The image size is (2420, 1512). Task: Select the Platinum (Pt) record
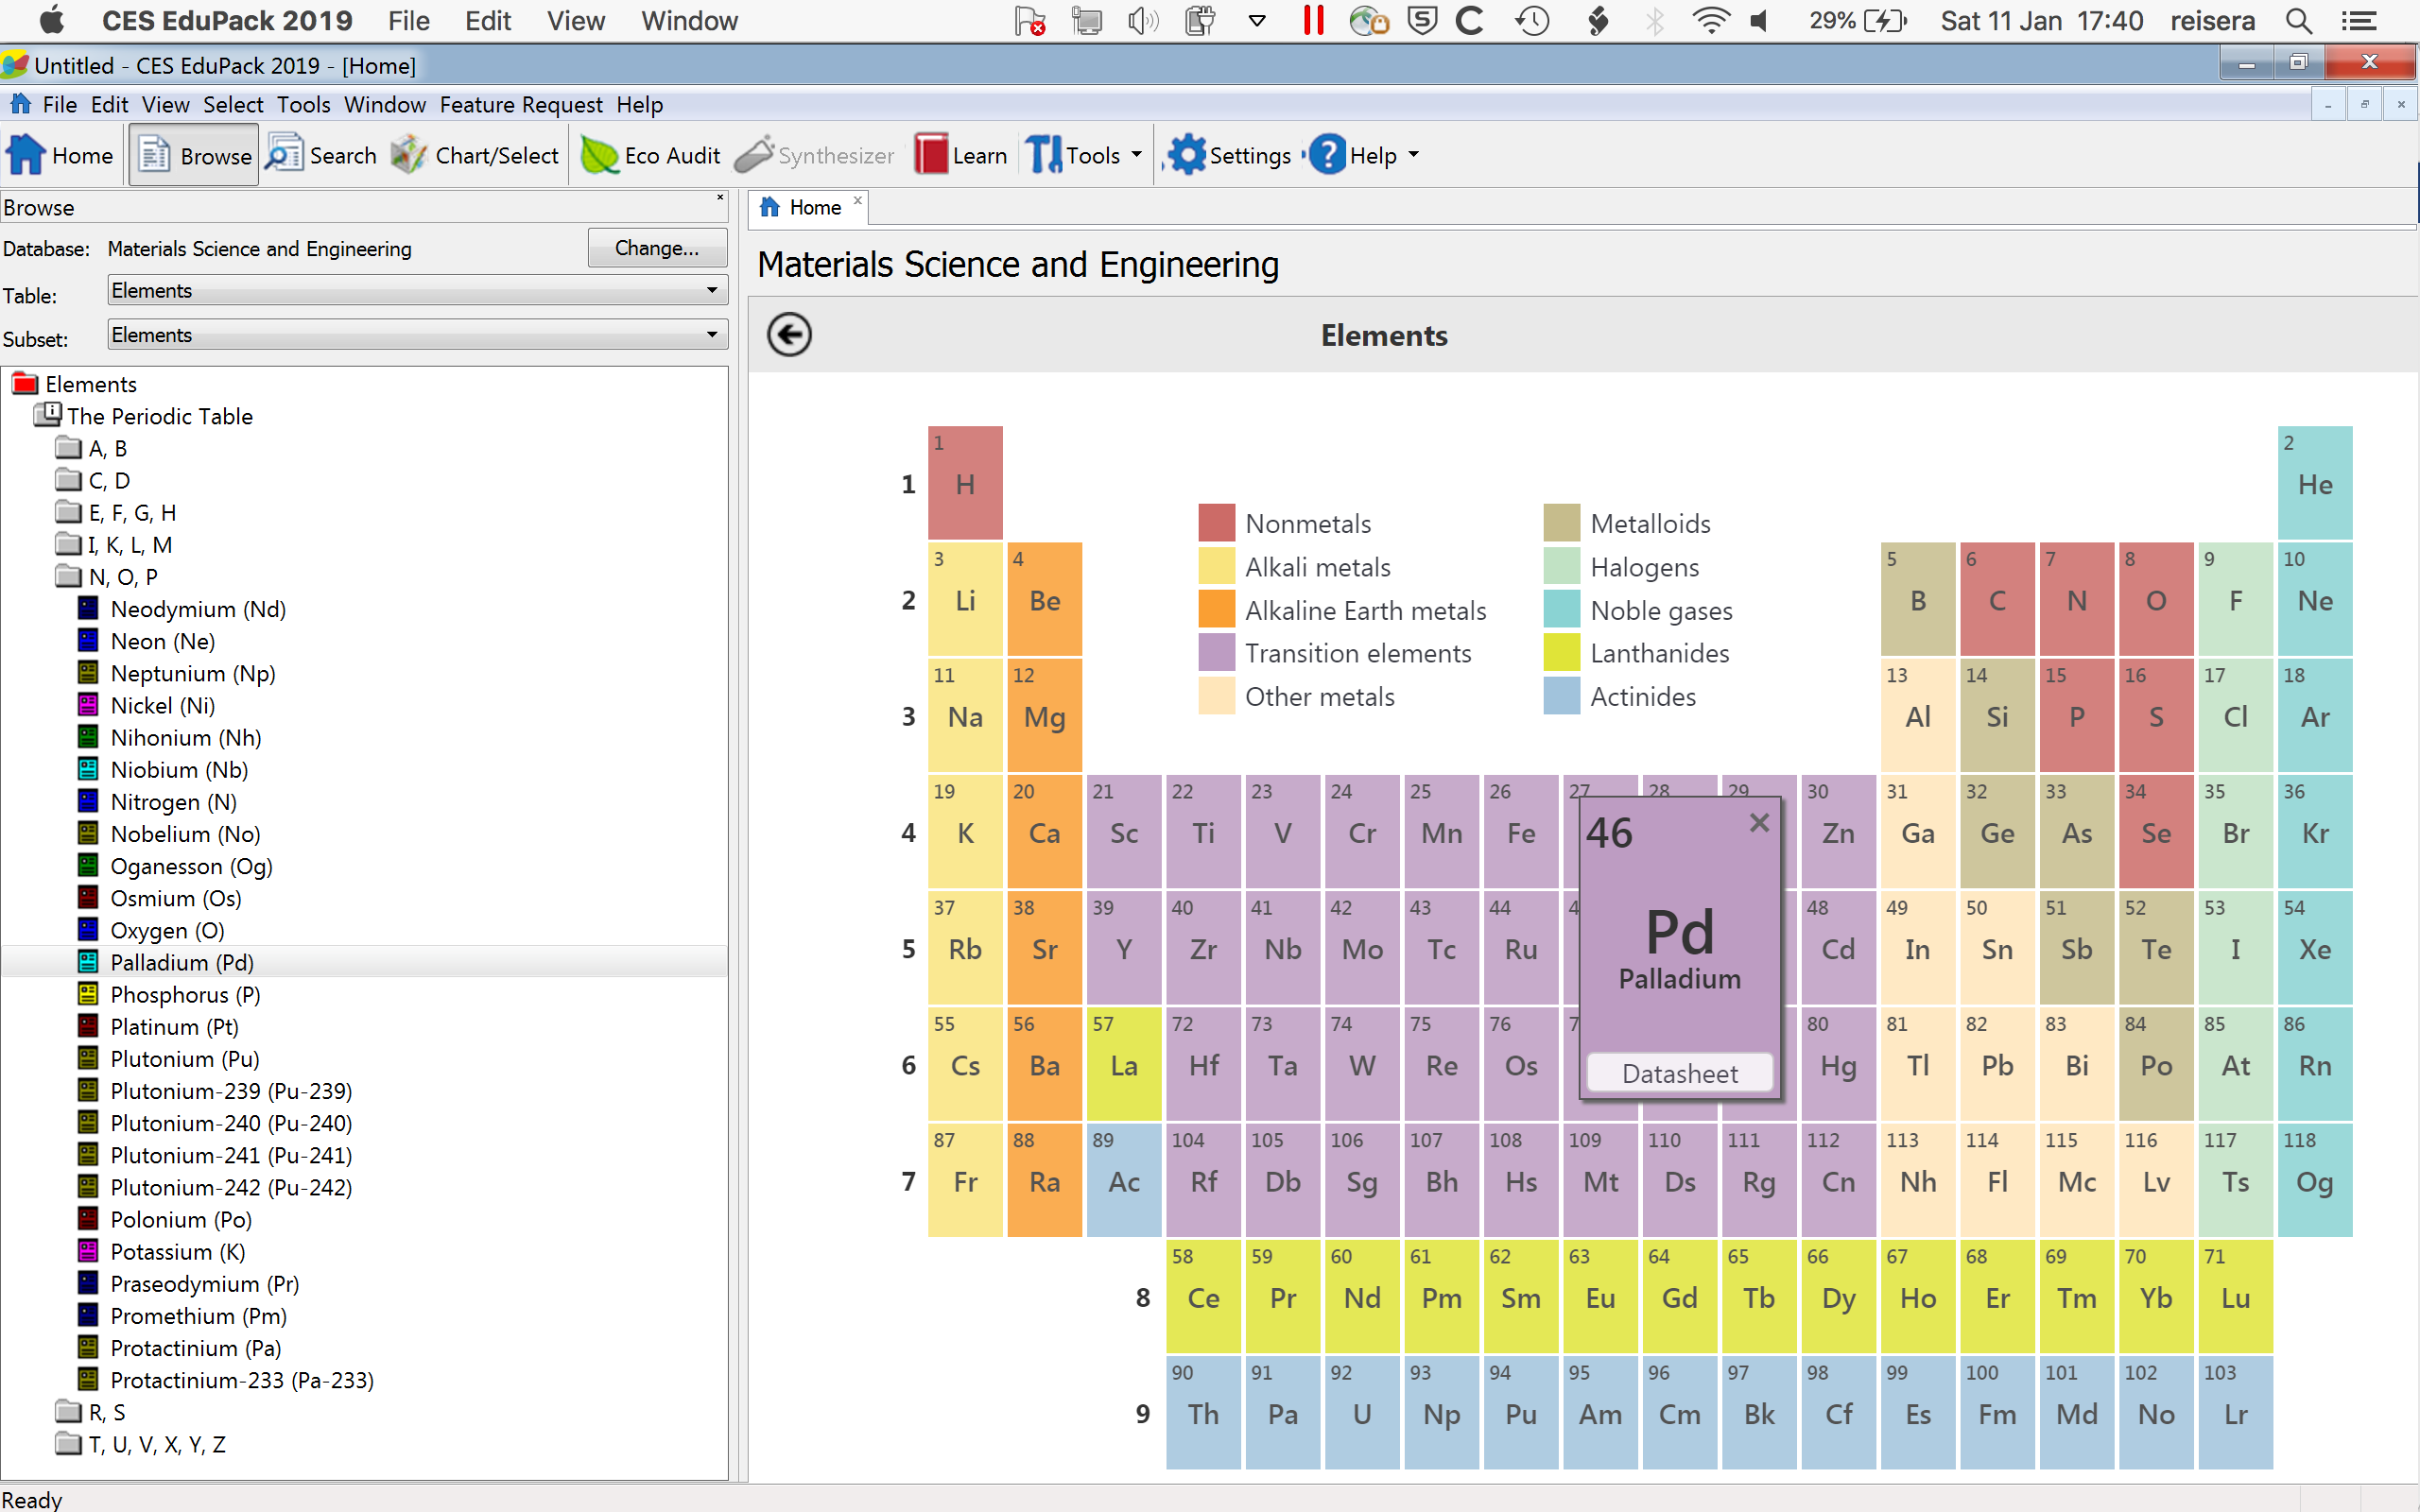click(174, 1027)
